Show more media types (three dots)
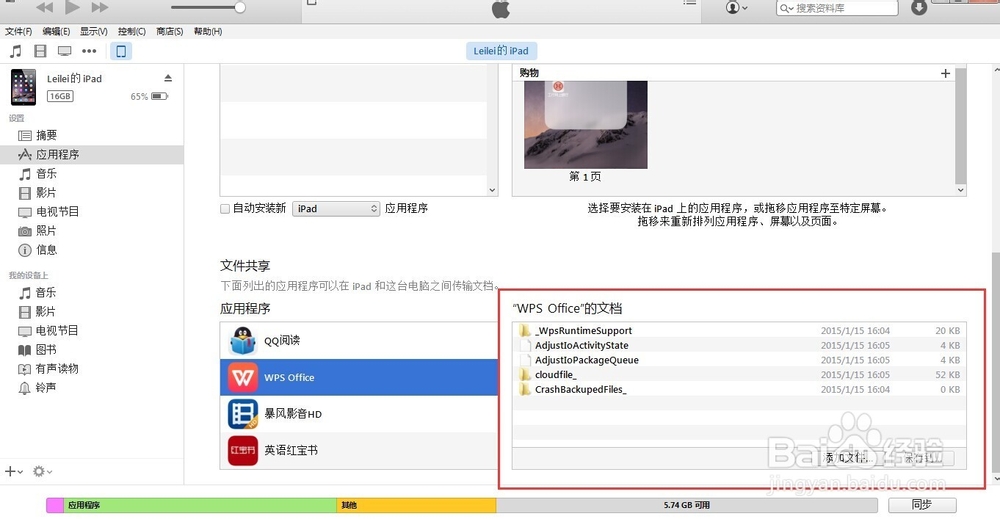Screen dimensions: 1000x519 point(89,51)
